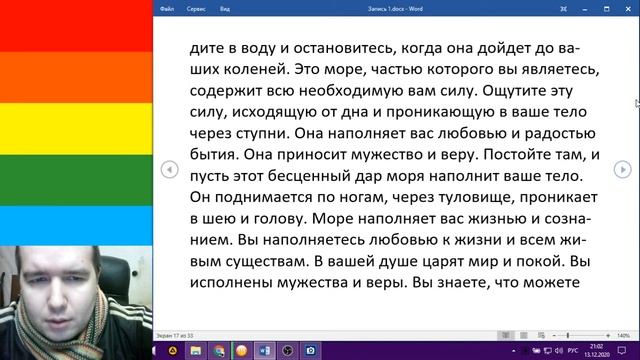Open zoom dialog via 140% label
This screenshot has height=360, width=640.
click(623, 336)
